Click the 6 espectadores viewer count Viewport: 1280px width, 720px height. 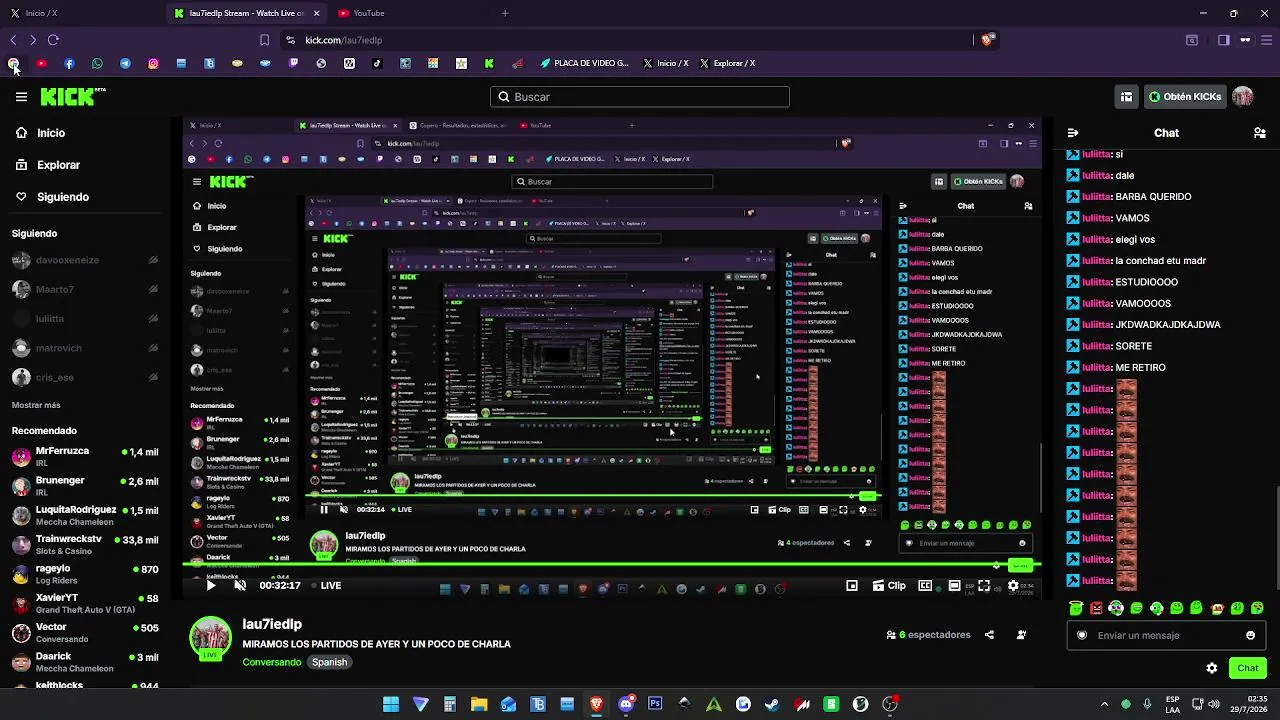929,635
